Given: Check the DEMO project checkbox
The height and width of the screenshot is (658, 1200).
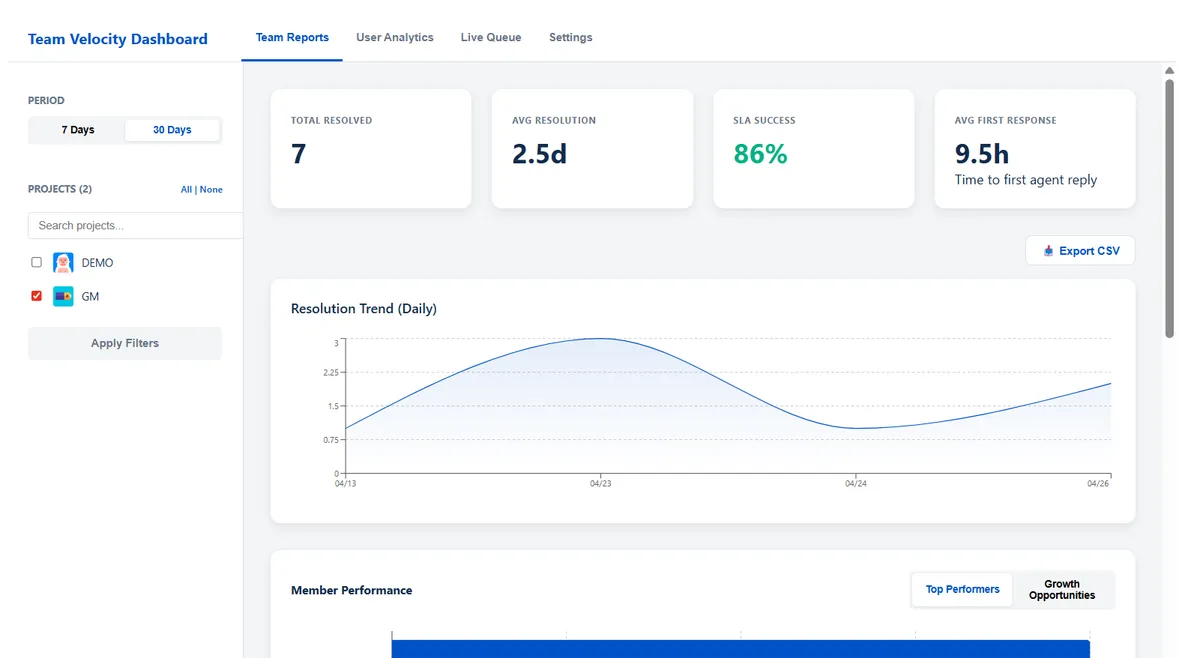Looking at the screenshot, I should (37, 262).
